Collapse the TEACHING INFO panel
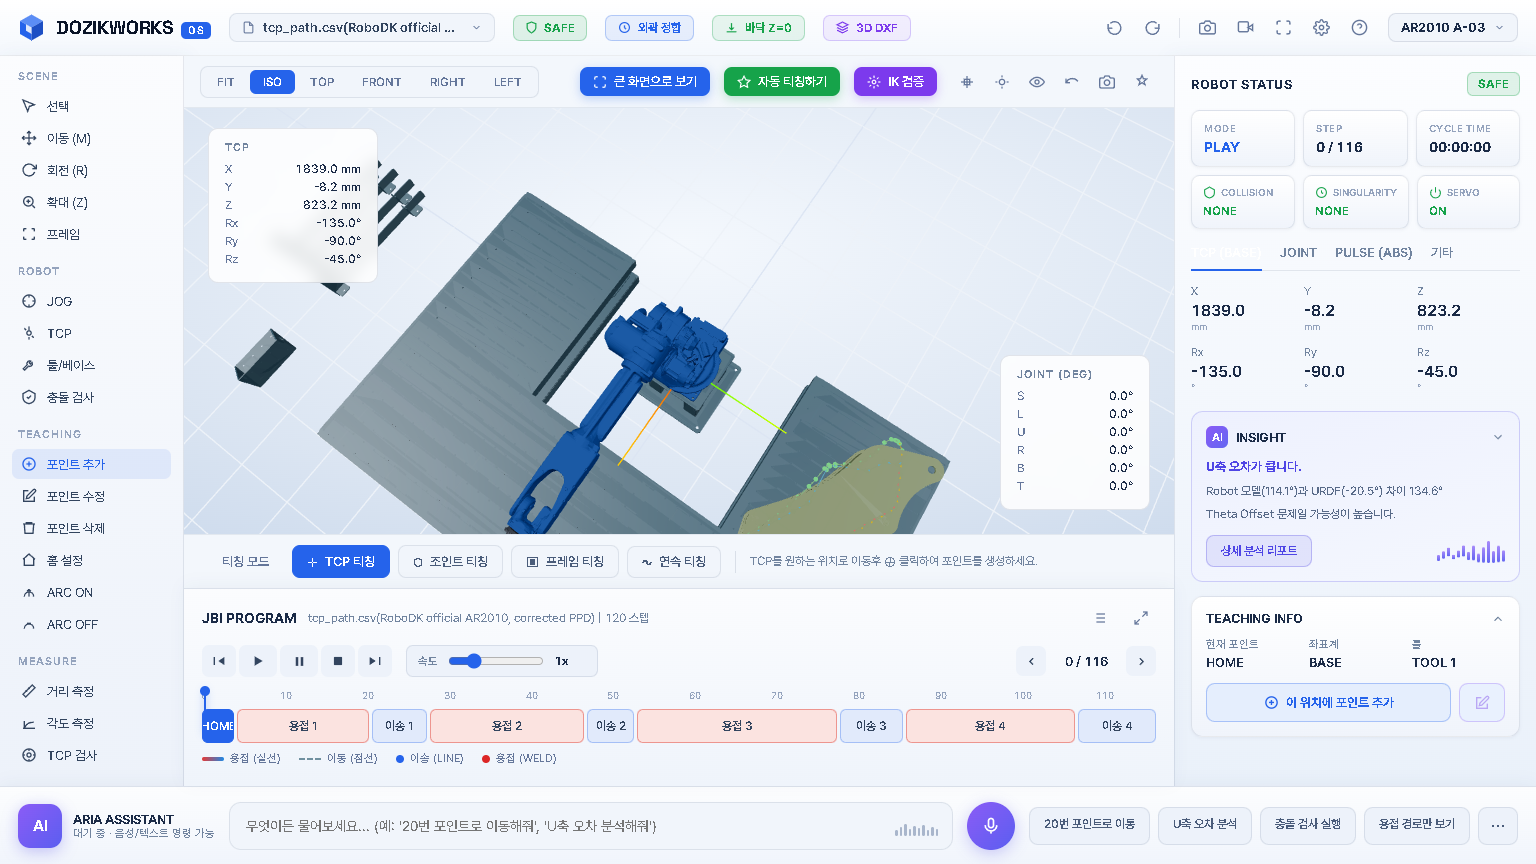The image size is (1536, 864). (x=1498, y=619)
